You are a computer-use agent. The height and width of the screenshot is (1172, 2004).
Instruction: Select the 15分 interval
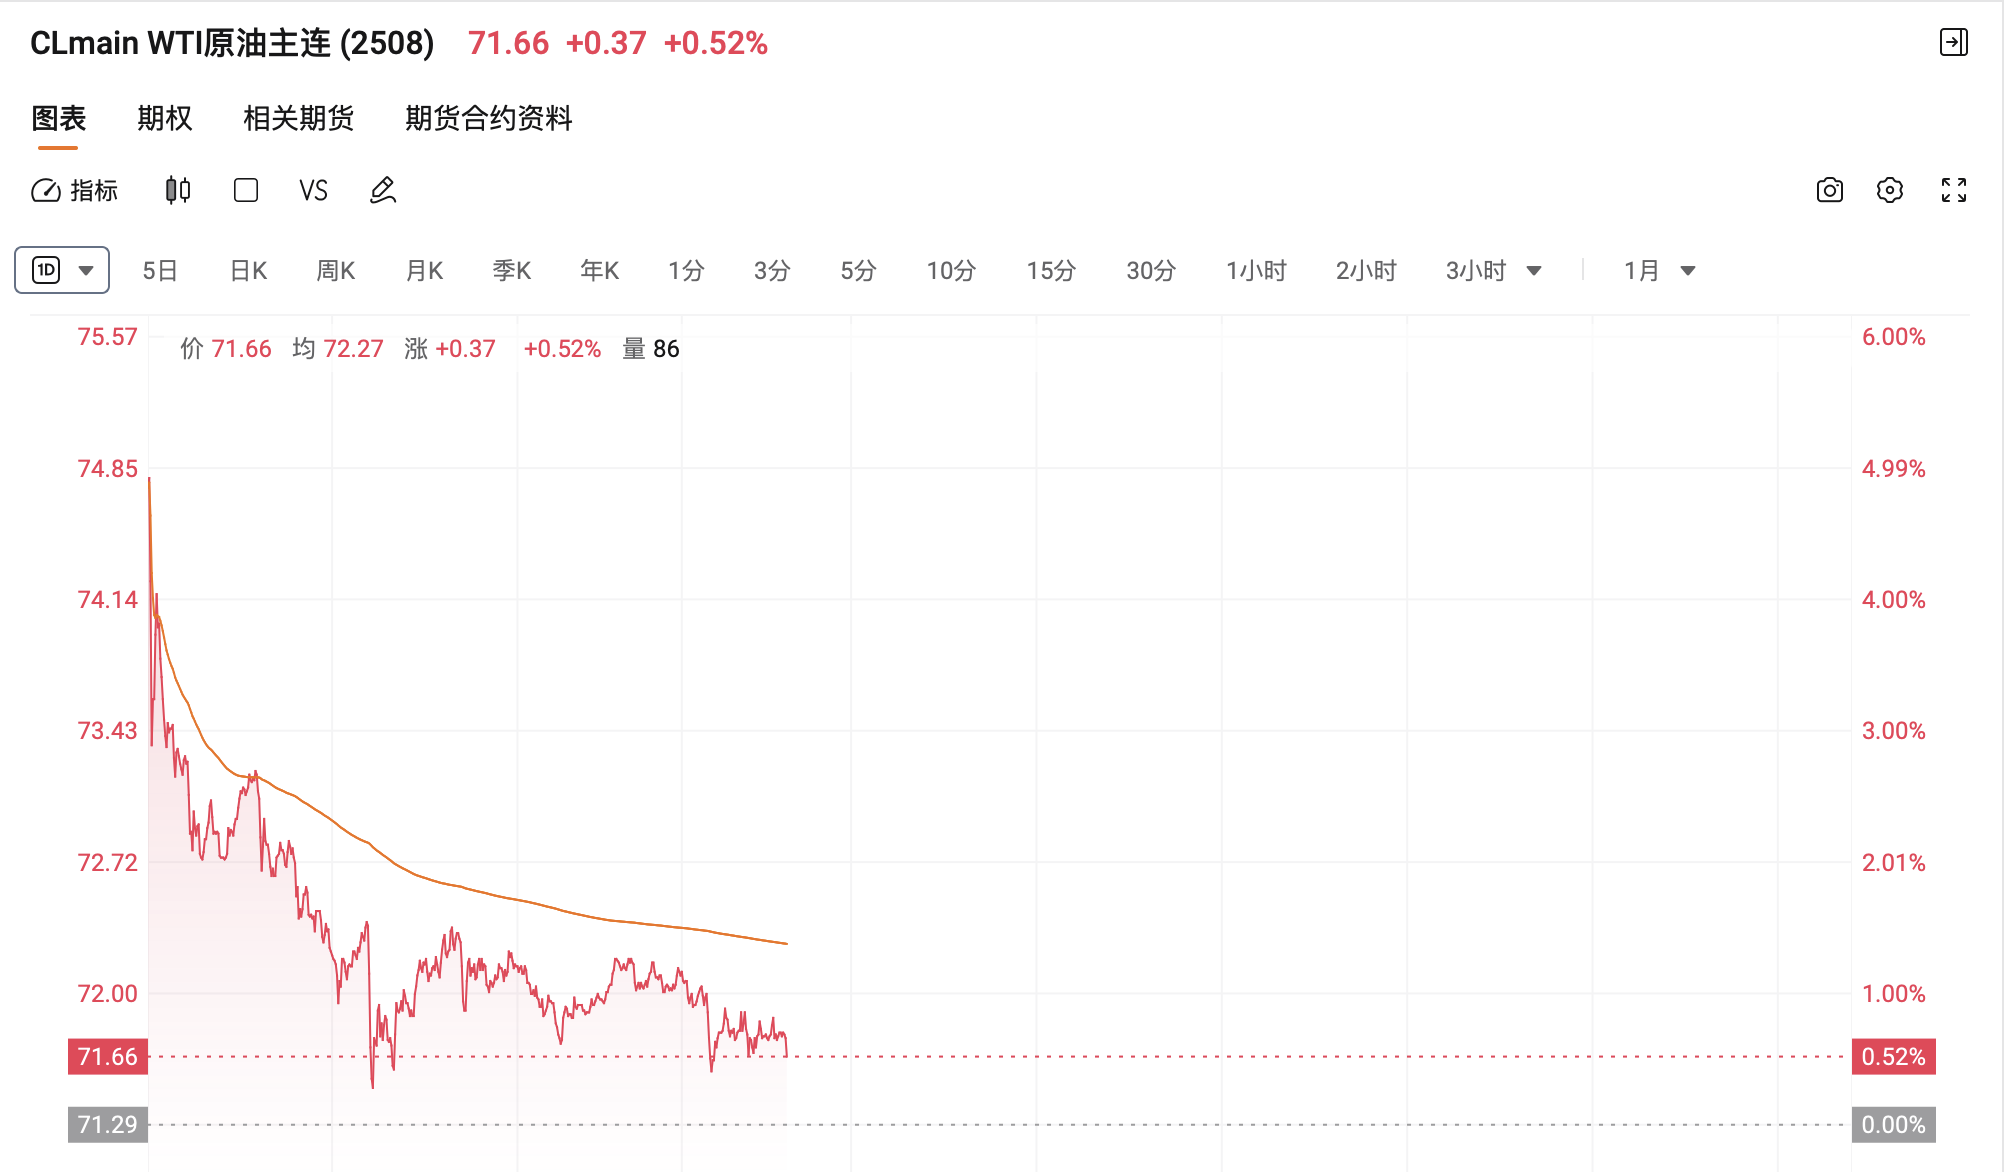[x=1050, y=271]
